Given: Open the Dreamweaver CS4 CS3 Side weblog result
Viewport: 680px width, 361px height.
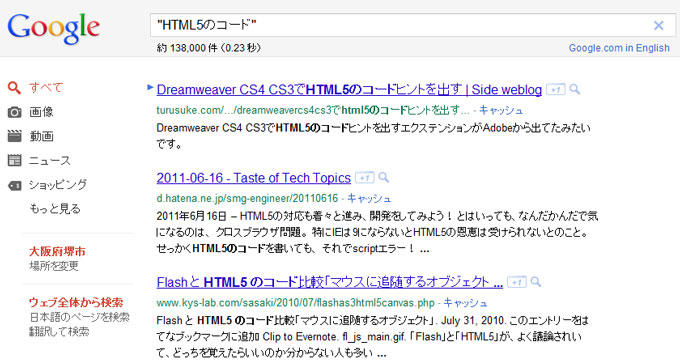Looking at the screenshot, I should click(x=349, y=90).
